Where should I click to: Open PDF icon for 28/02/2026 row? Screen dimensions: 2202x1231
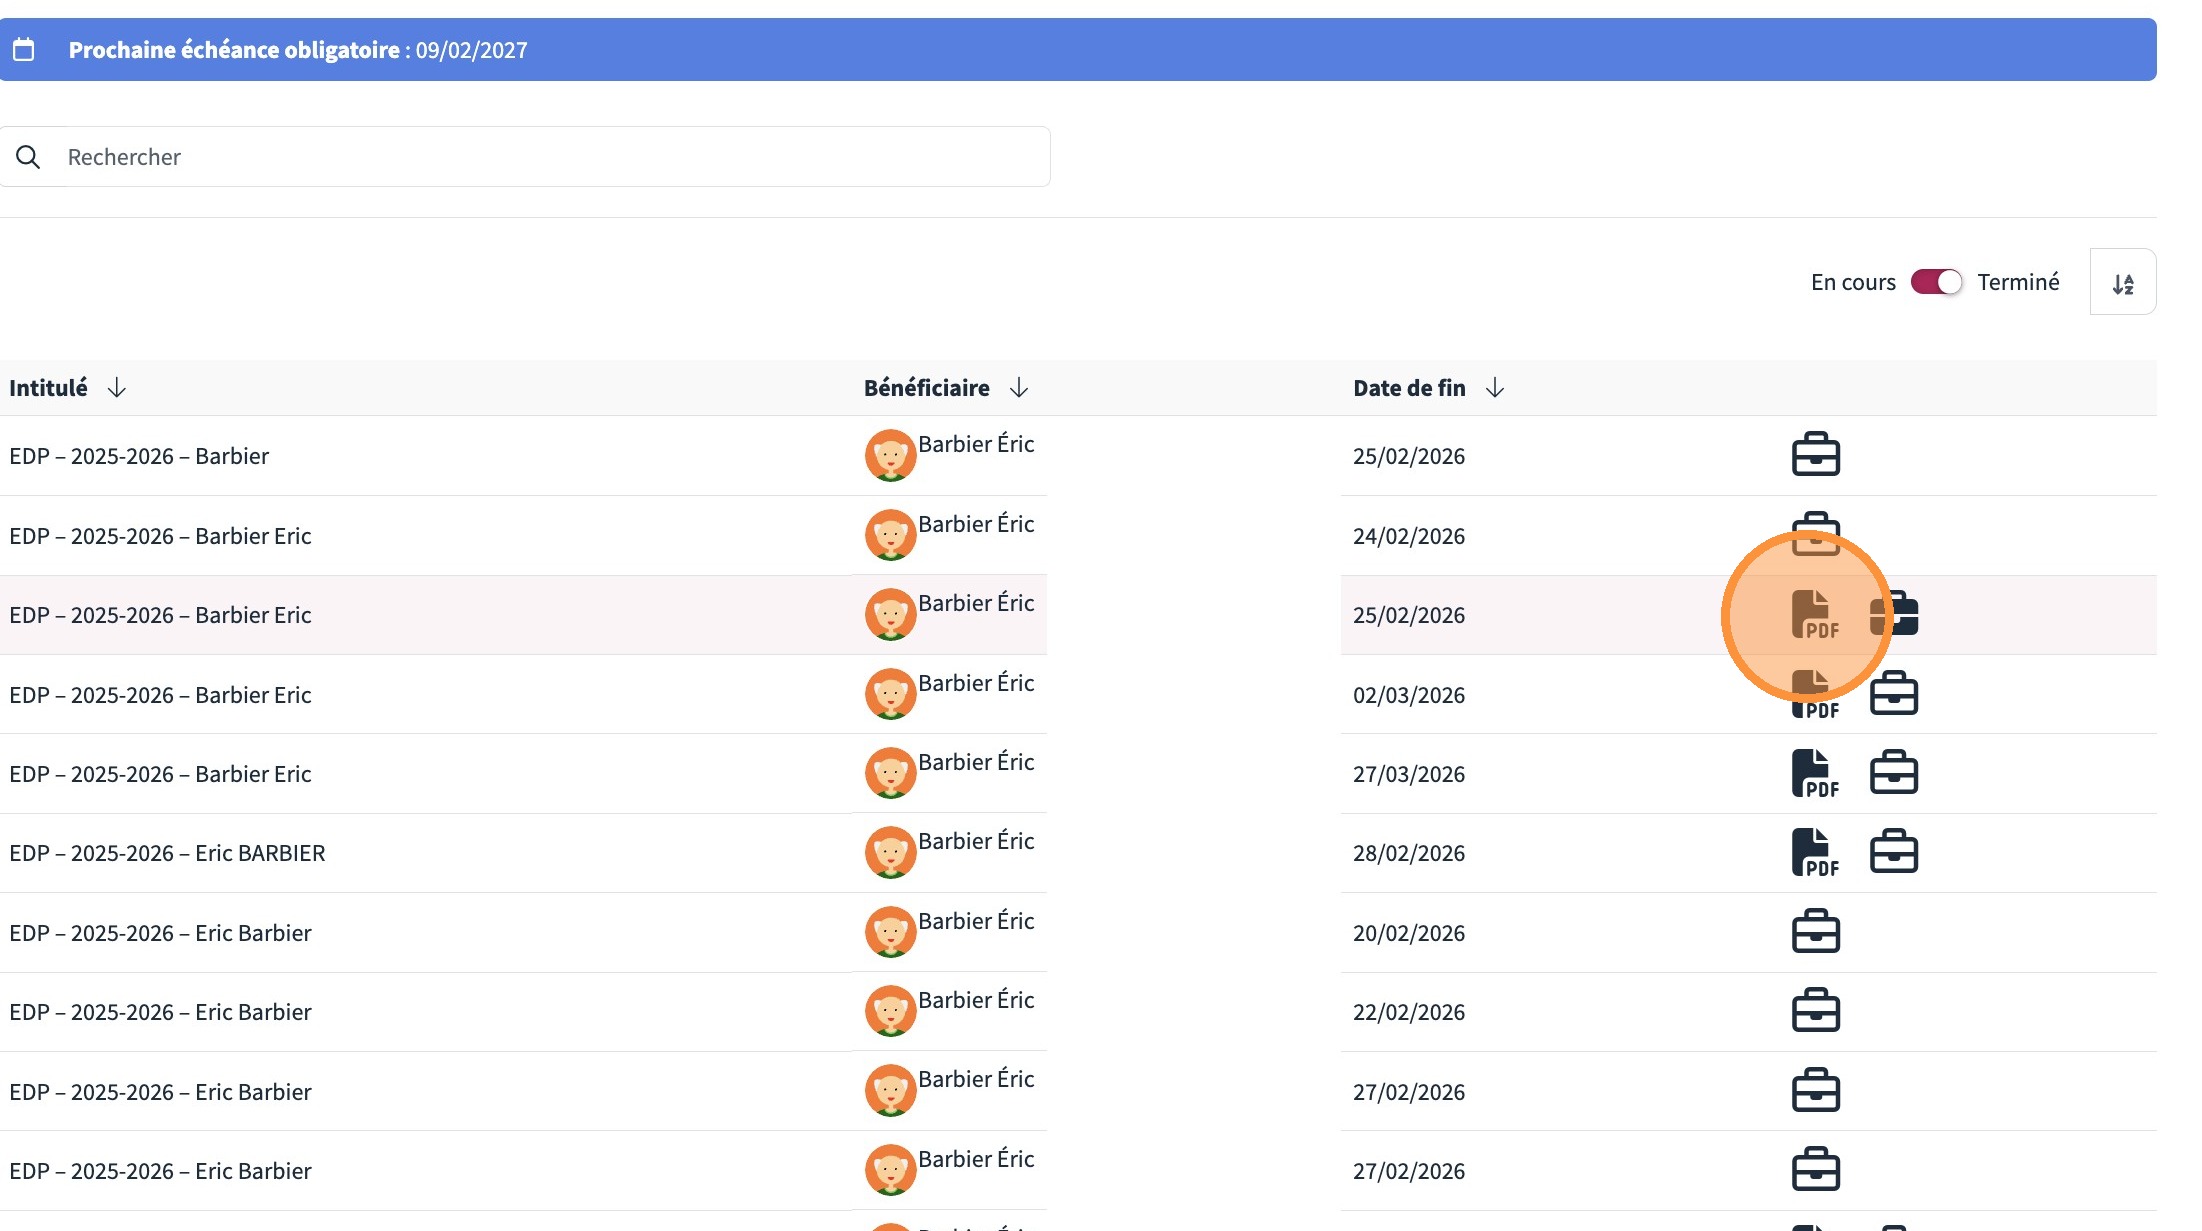pos(1815,852)
